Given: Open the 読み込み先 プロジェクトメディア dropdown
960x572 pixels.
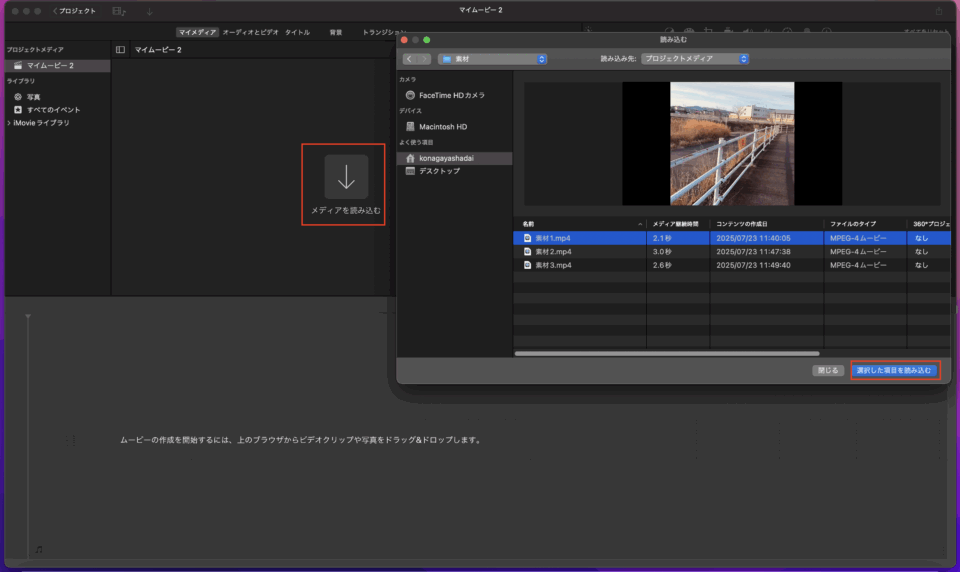Looking at the screenshot, I should (x=695, y=59).
